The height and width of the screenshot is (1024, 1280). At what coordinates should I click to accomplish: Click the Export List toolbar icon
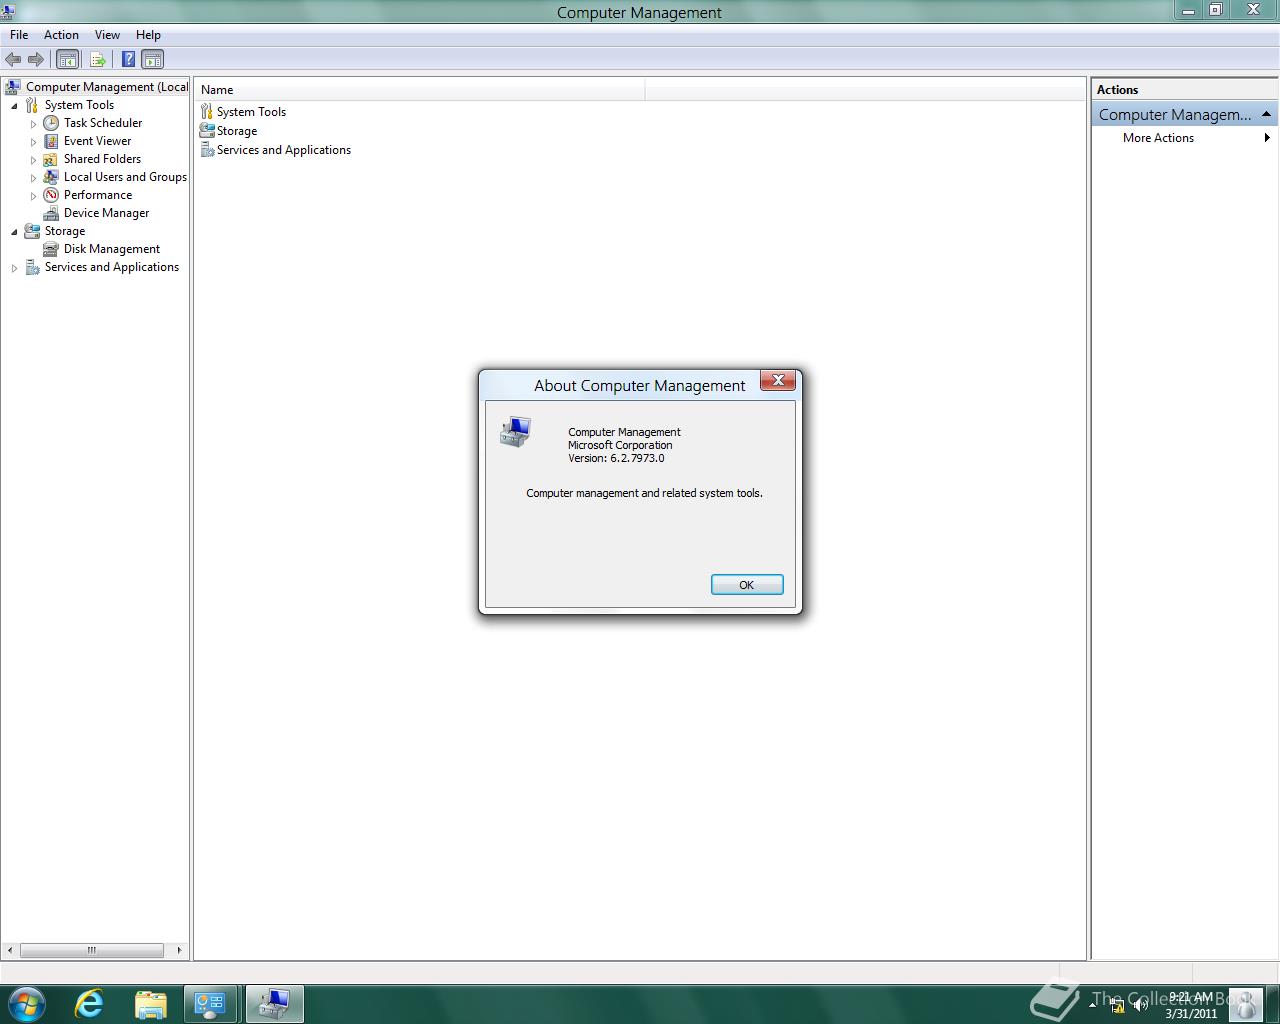[97, 60]
